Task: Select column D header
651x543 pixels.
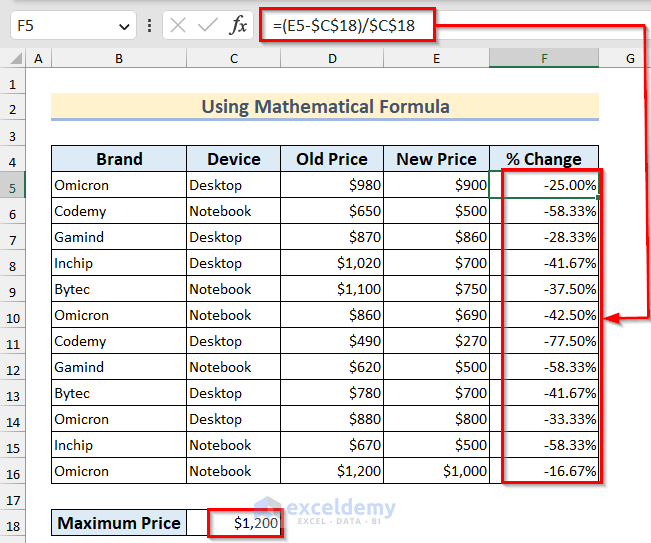Action: (x=332, y=58)
